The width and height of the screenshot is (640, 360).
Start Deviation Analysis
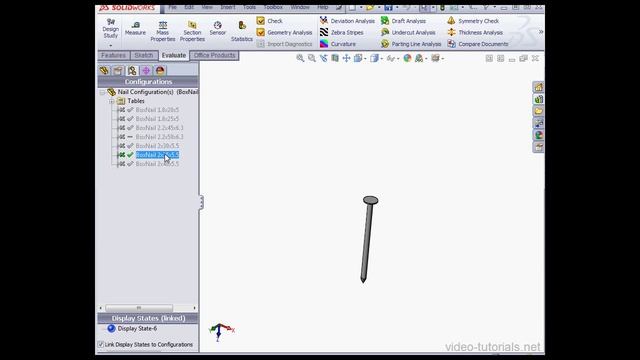(x=347, y=21)
